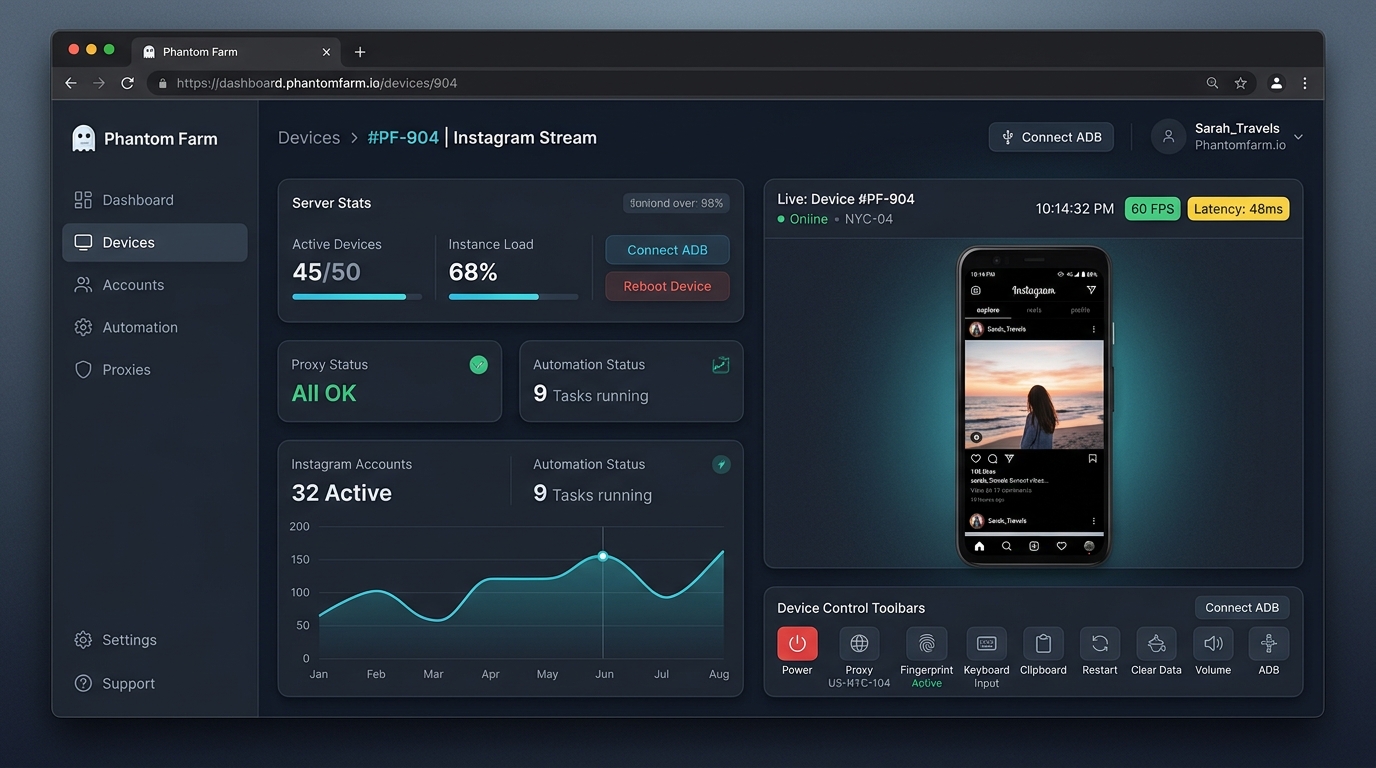Go back using the browser back arrow
This screenshot has width=1376, height=768.
[x=71, y=83]
